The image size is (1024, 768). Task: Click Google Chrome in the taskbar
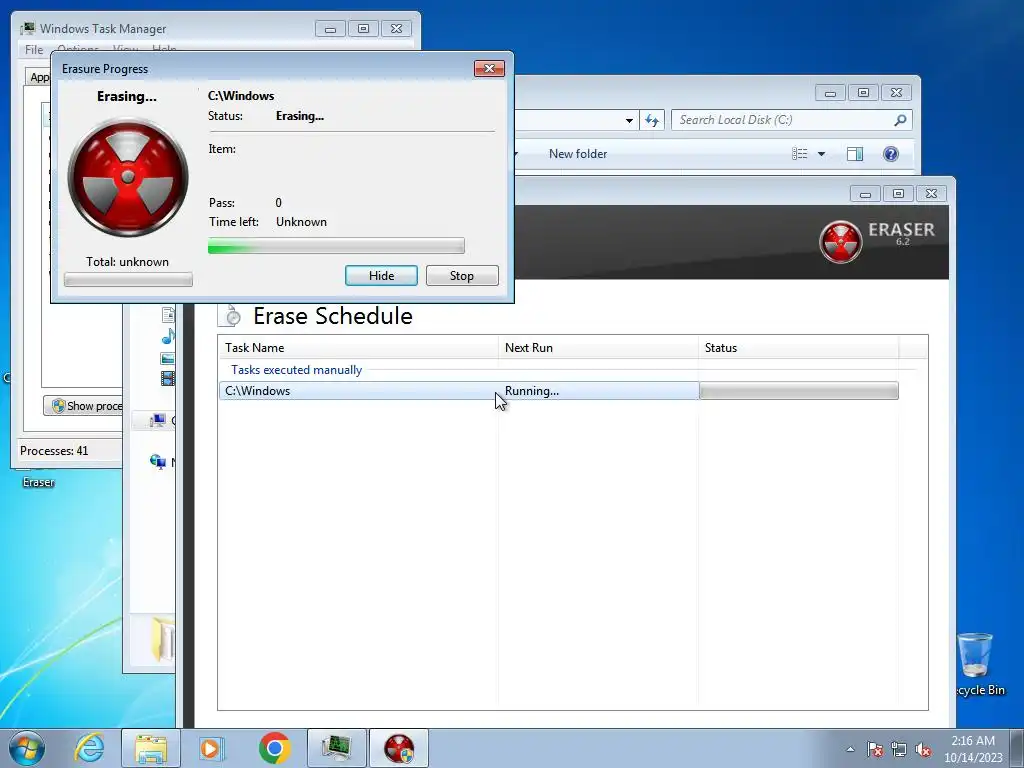274,748
